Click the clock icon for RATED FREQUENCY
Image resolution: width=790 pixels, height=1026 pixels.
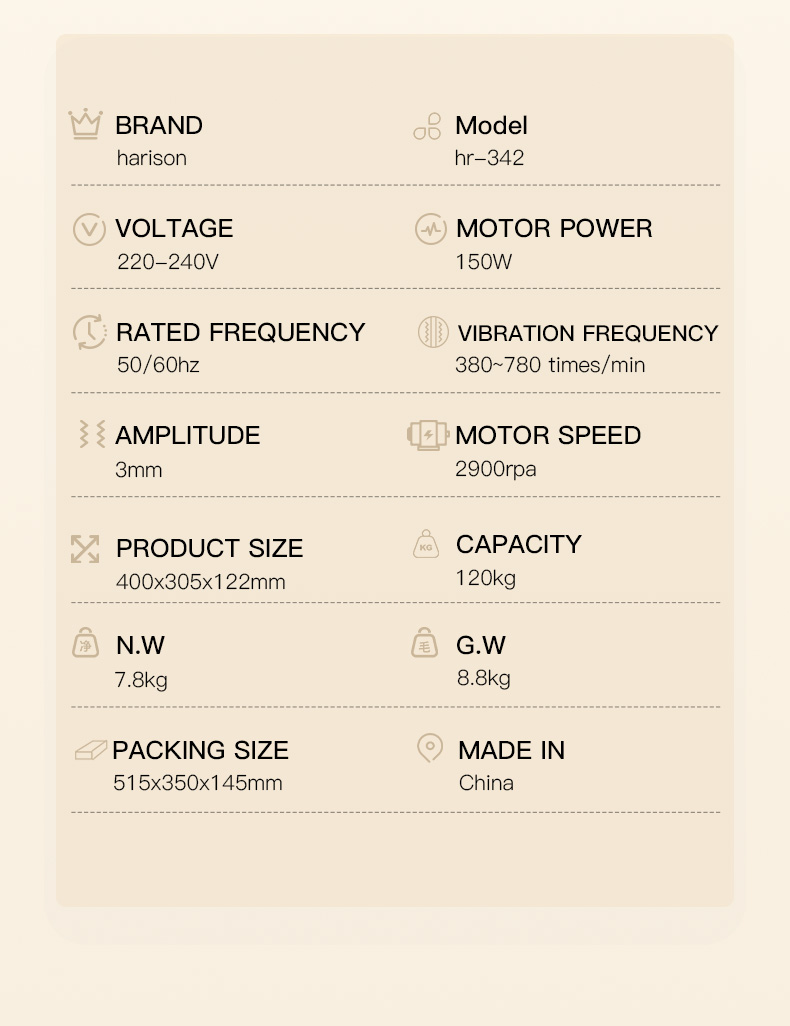pos(89,332)
